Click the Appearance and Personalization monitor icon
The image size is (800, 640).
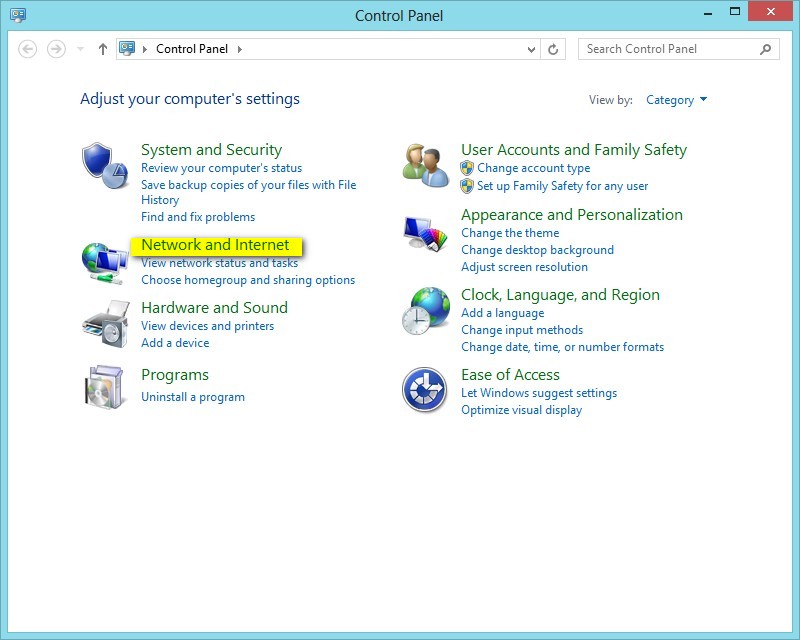(x=425, y=234)
